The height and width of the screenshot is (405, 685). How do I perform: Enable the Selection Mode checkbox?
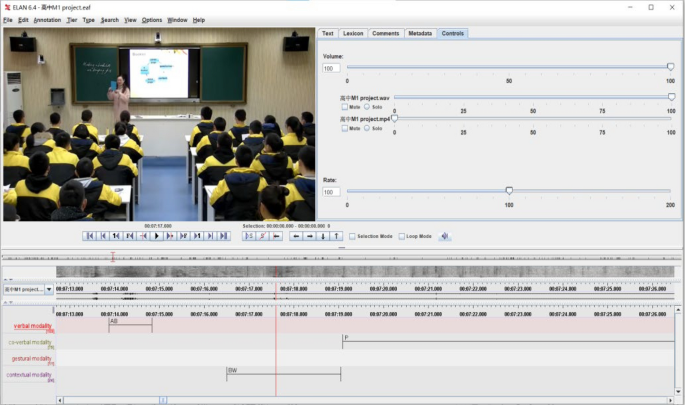pos(352,236)
